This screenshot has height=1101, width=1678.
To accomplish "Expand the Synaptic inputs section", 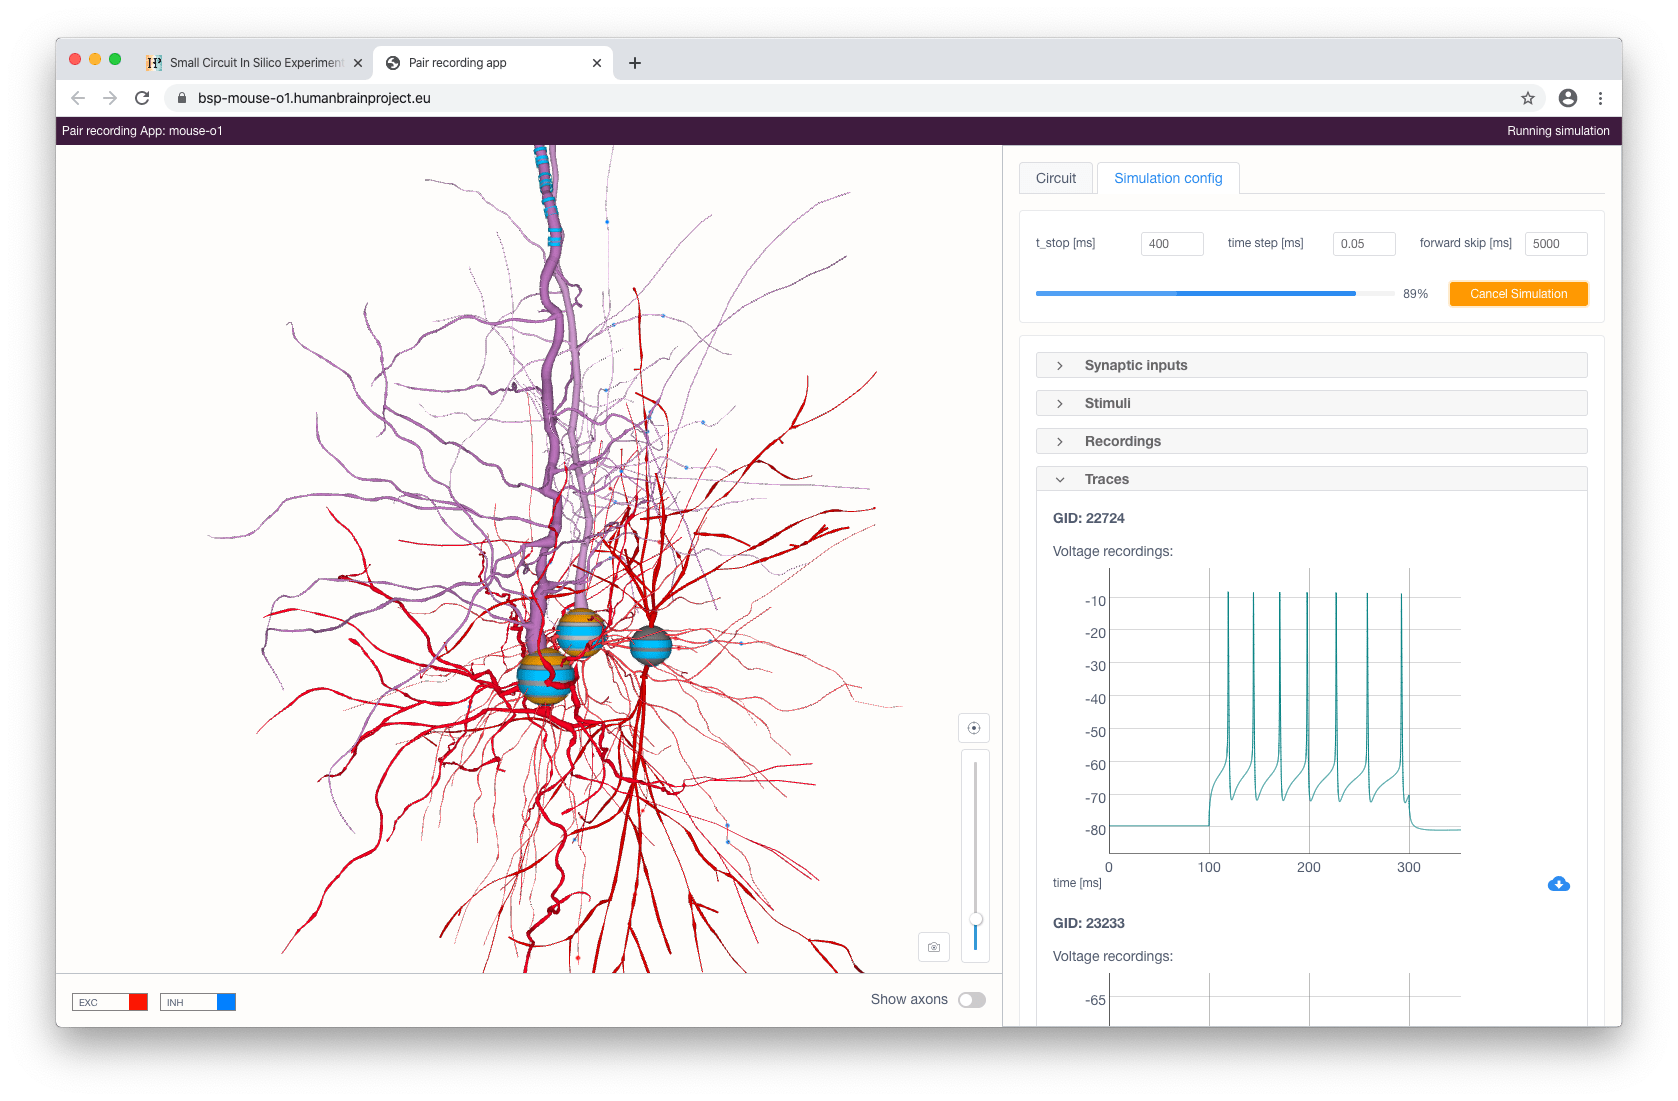I will 1311,365.
